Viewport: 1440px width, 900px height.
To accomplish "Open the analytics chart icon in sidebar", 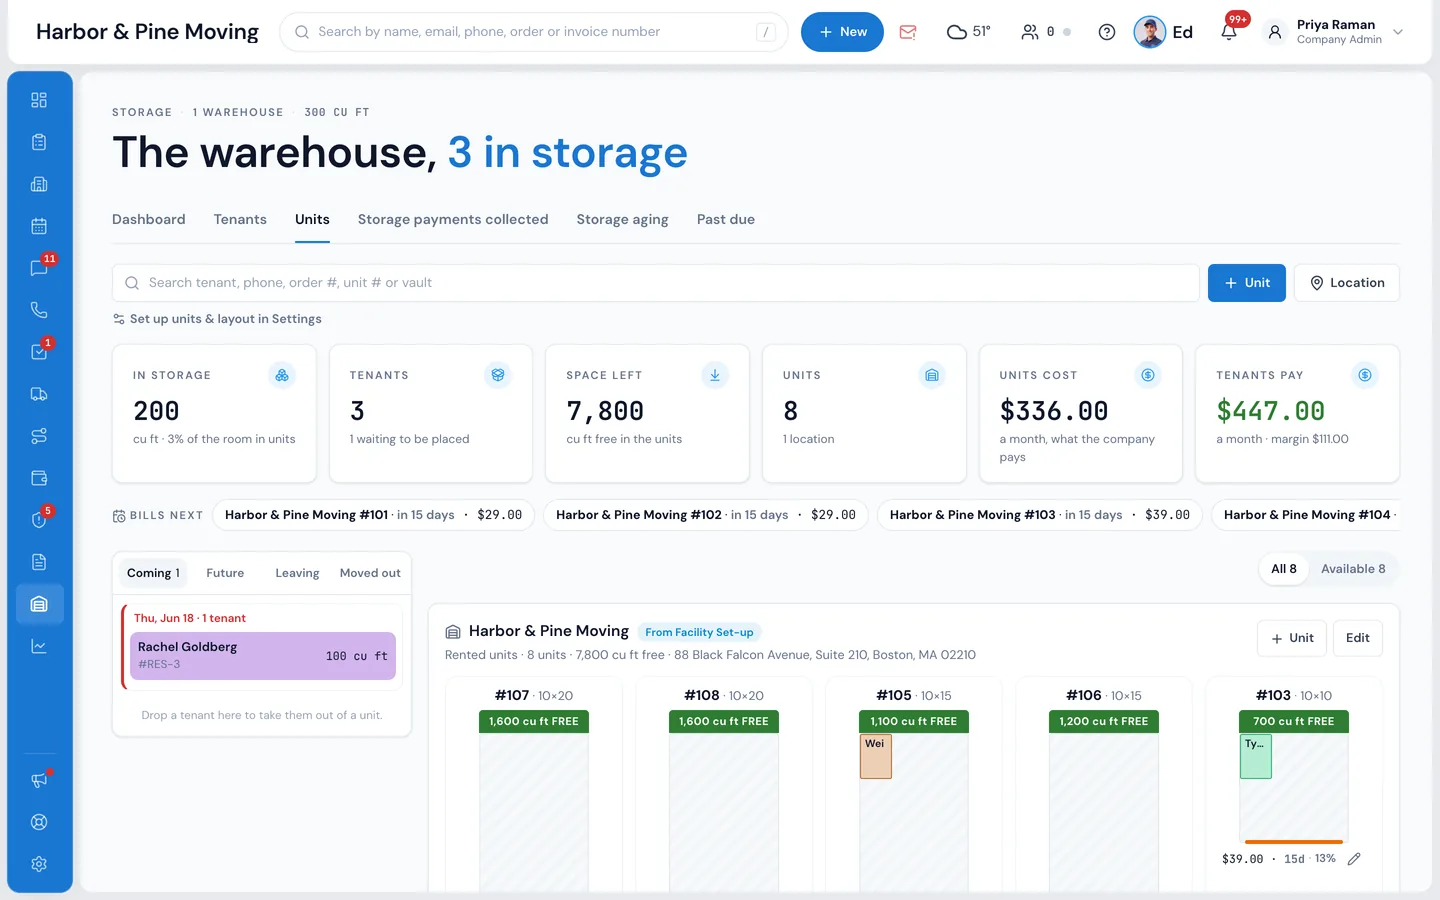I will [x=39, y=646].
